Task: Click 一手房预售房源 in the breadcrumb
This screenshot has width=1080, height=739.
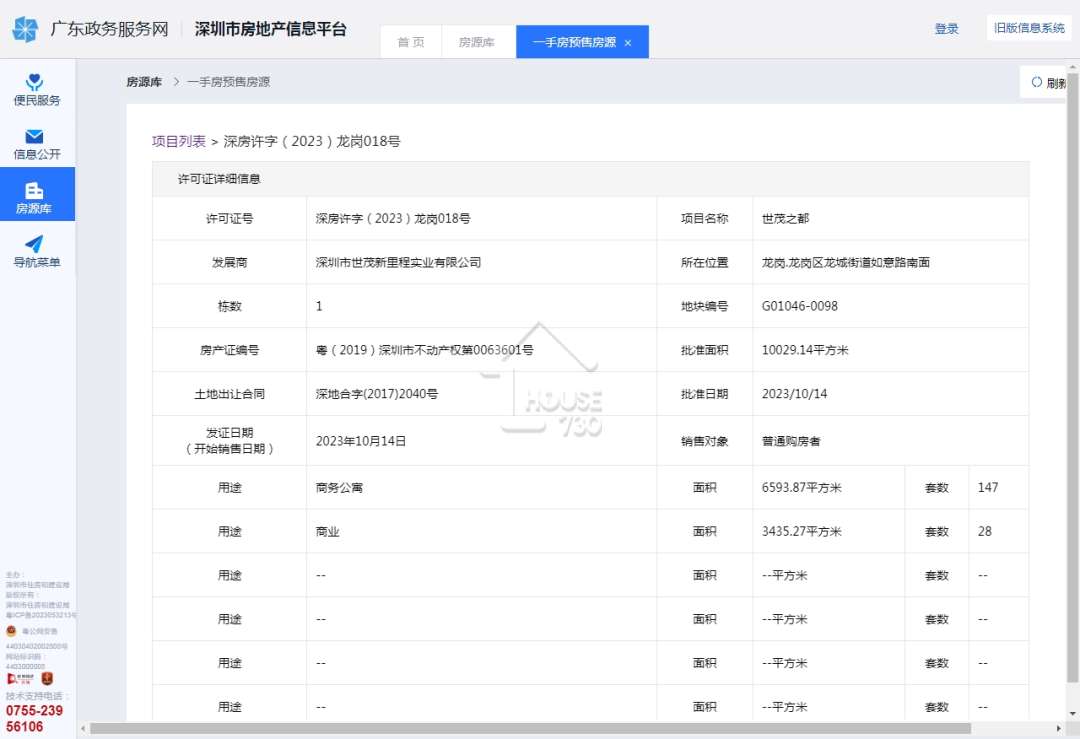Action: point(229,82)
